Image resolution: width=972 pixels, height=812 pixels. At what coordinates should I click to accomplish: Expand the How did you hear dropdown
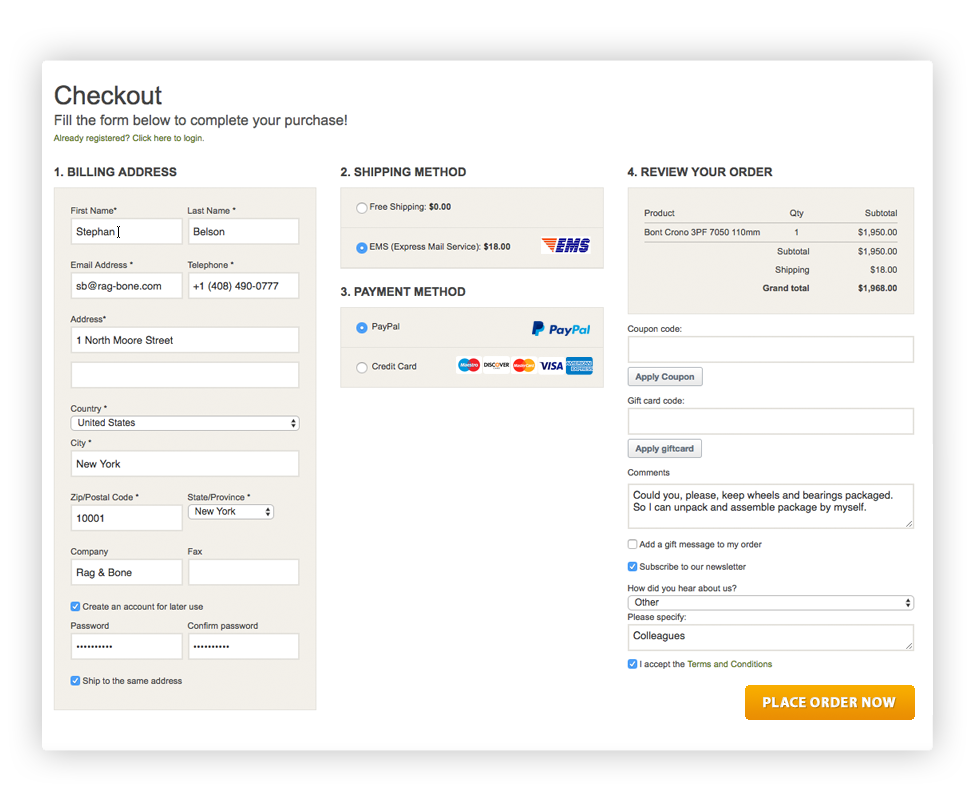click(770, 603)
